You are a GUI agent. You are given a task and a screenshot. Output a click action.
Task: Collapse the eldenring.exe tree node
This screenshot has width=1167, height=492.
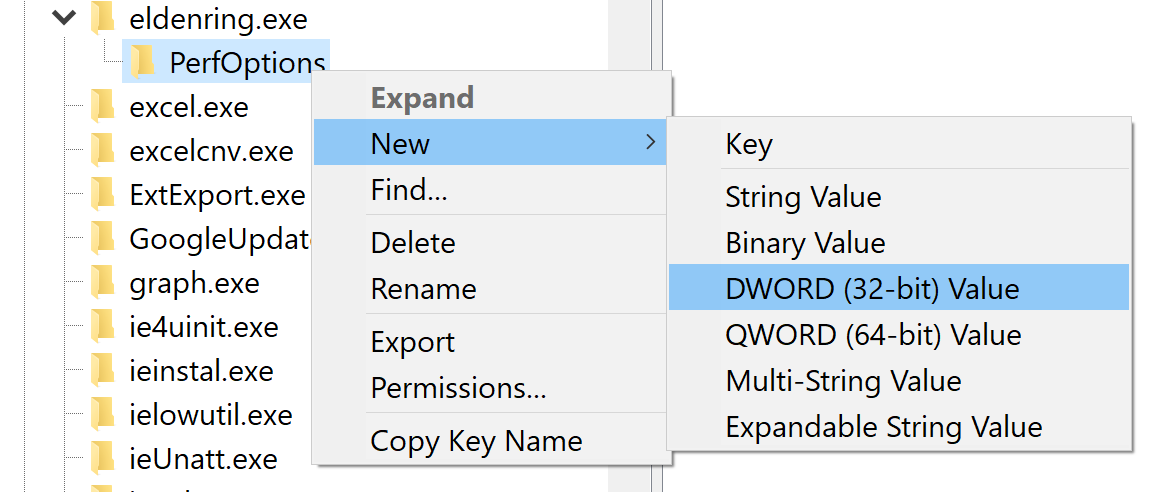pyautogui.click(x=66, y=18)
